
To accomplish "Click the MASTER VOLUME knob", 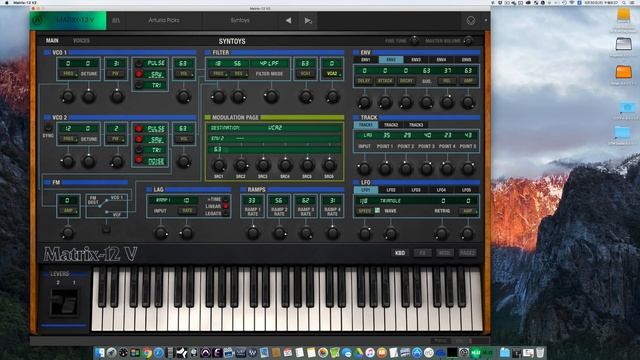I will 469,40.
